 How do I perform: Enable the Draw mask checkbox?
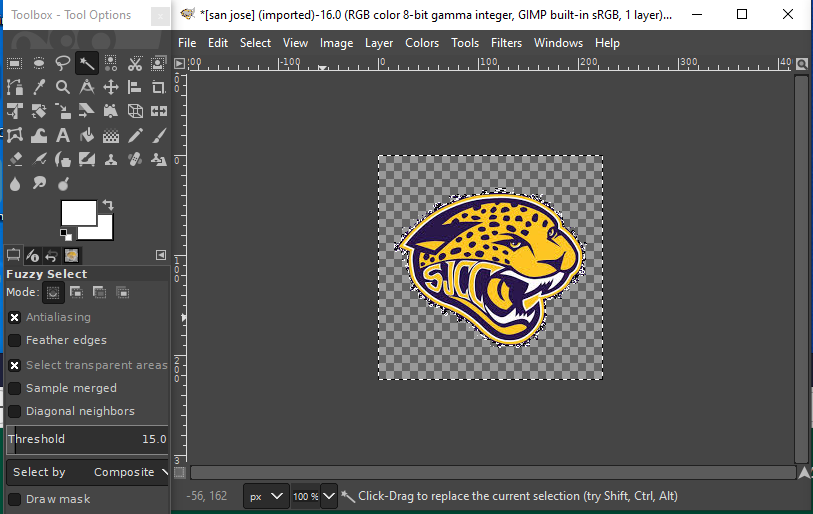[15, 499]
